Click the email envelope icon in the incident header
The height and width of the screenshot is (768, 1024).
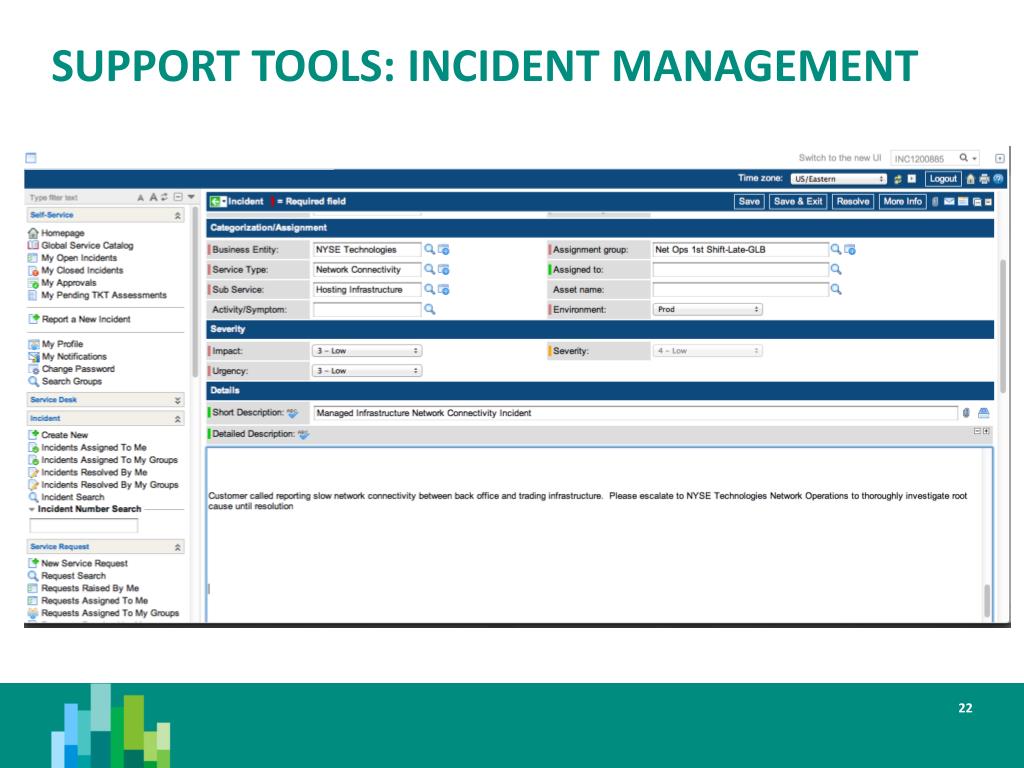pyautogui.click(x=949, y=201)
